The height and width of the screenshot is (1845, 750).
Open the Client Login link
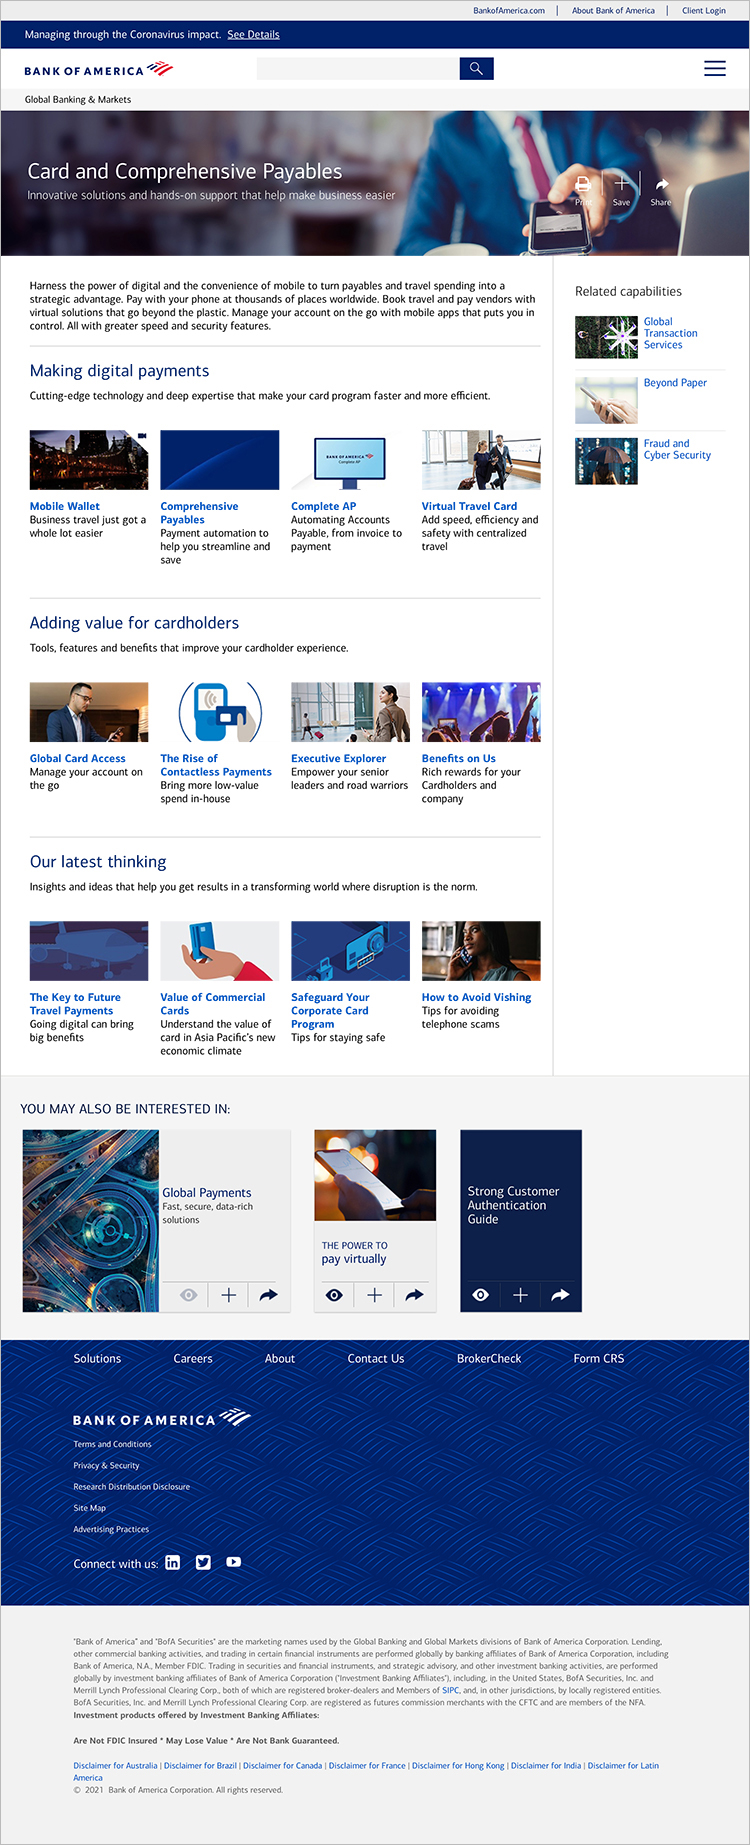(x=703, y=11)
